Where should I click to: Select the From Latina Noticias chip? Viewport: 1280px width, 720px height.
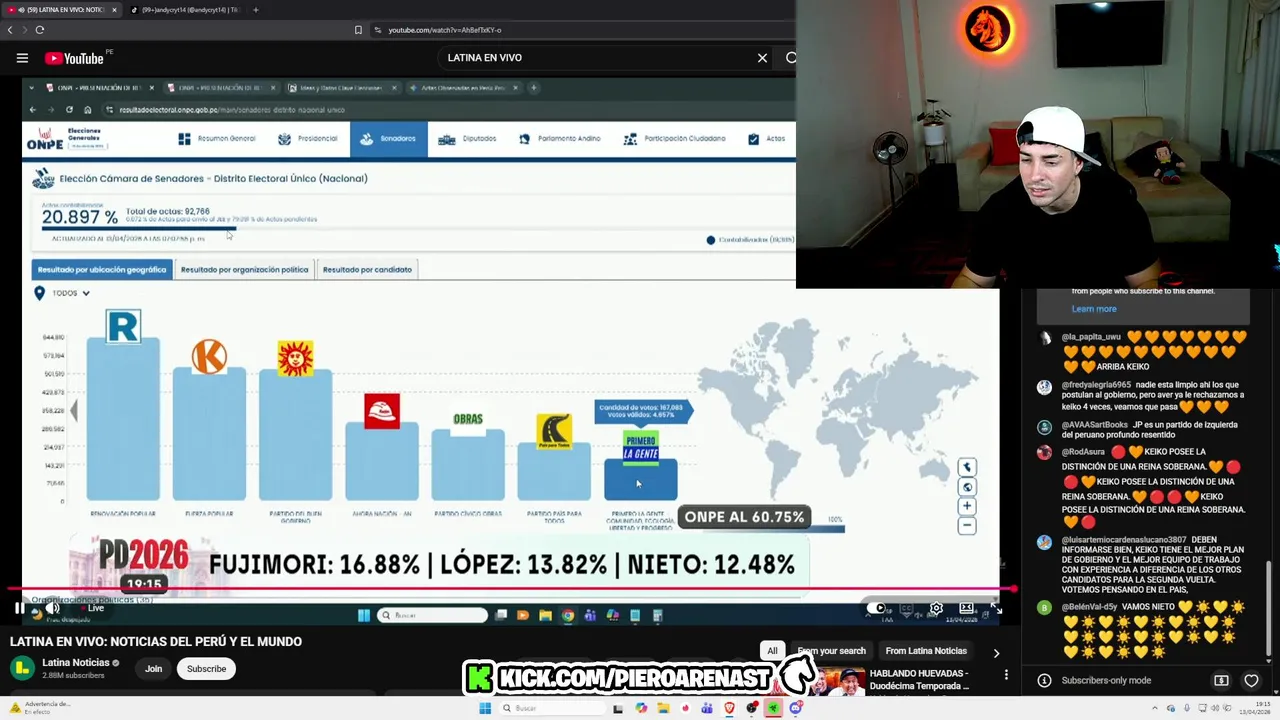click(926, 651)
